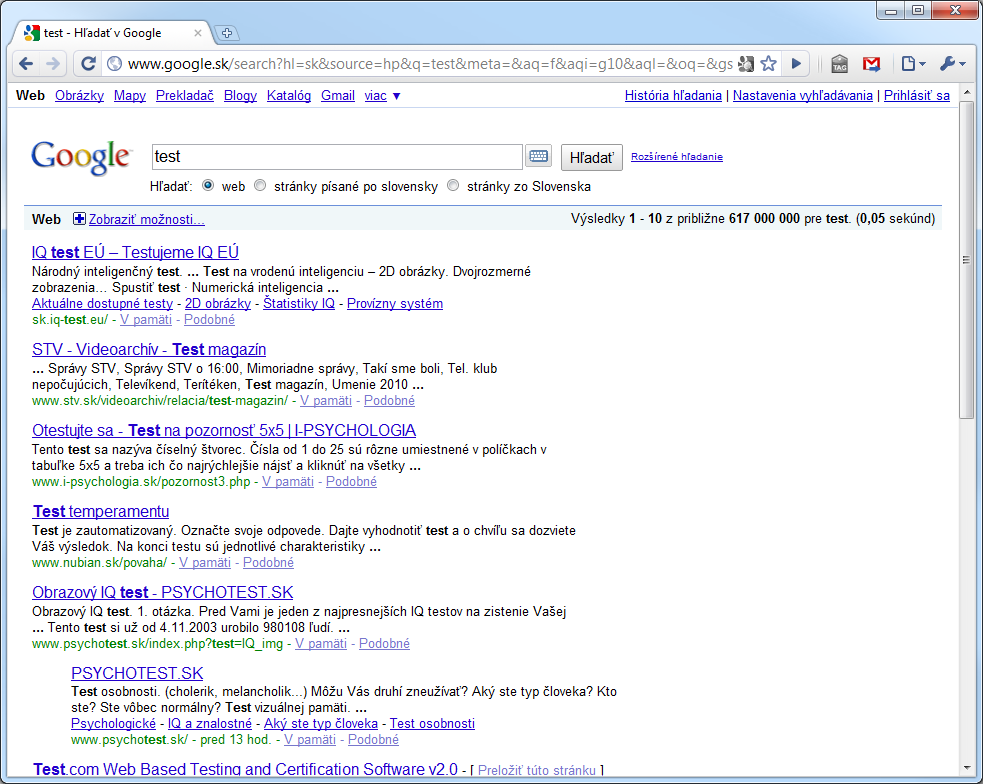The image size is (983, 784).
Task: Click the scrollbar down arrow
Action: (966, 768)
